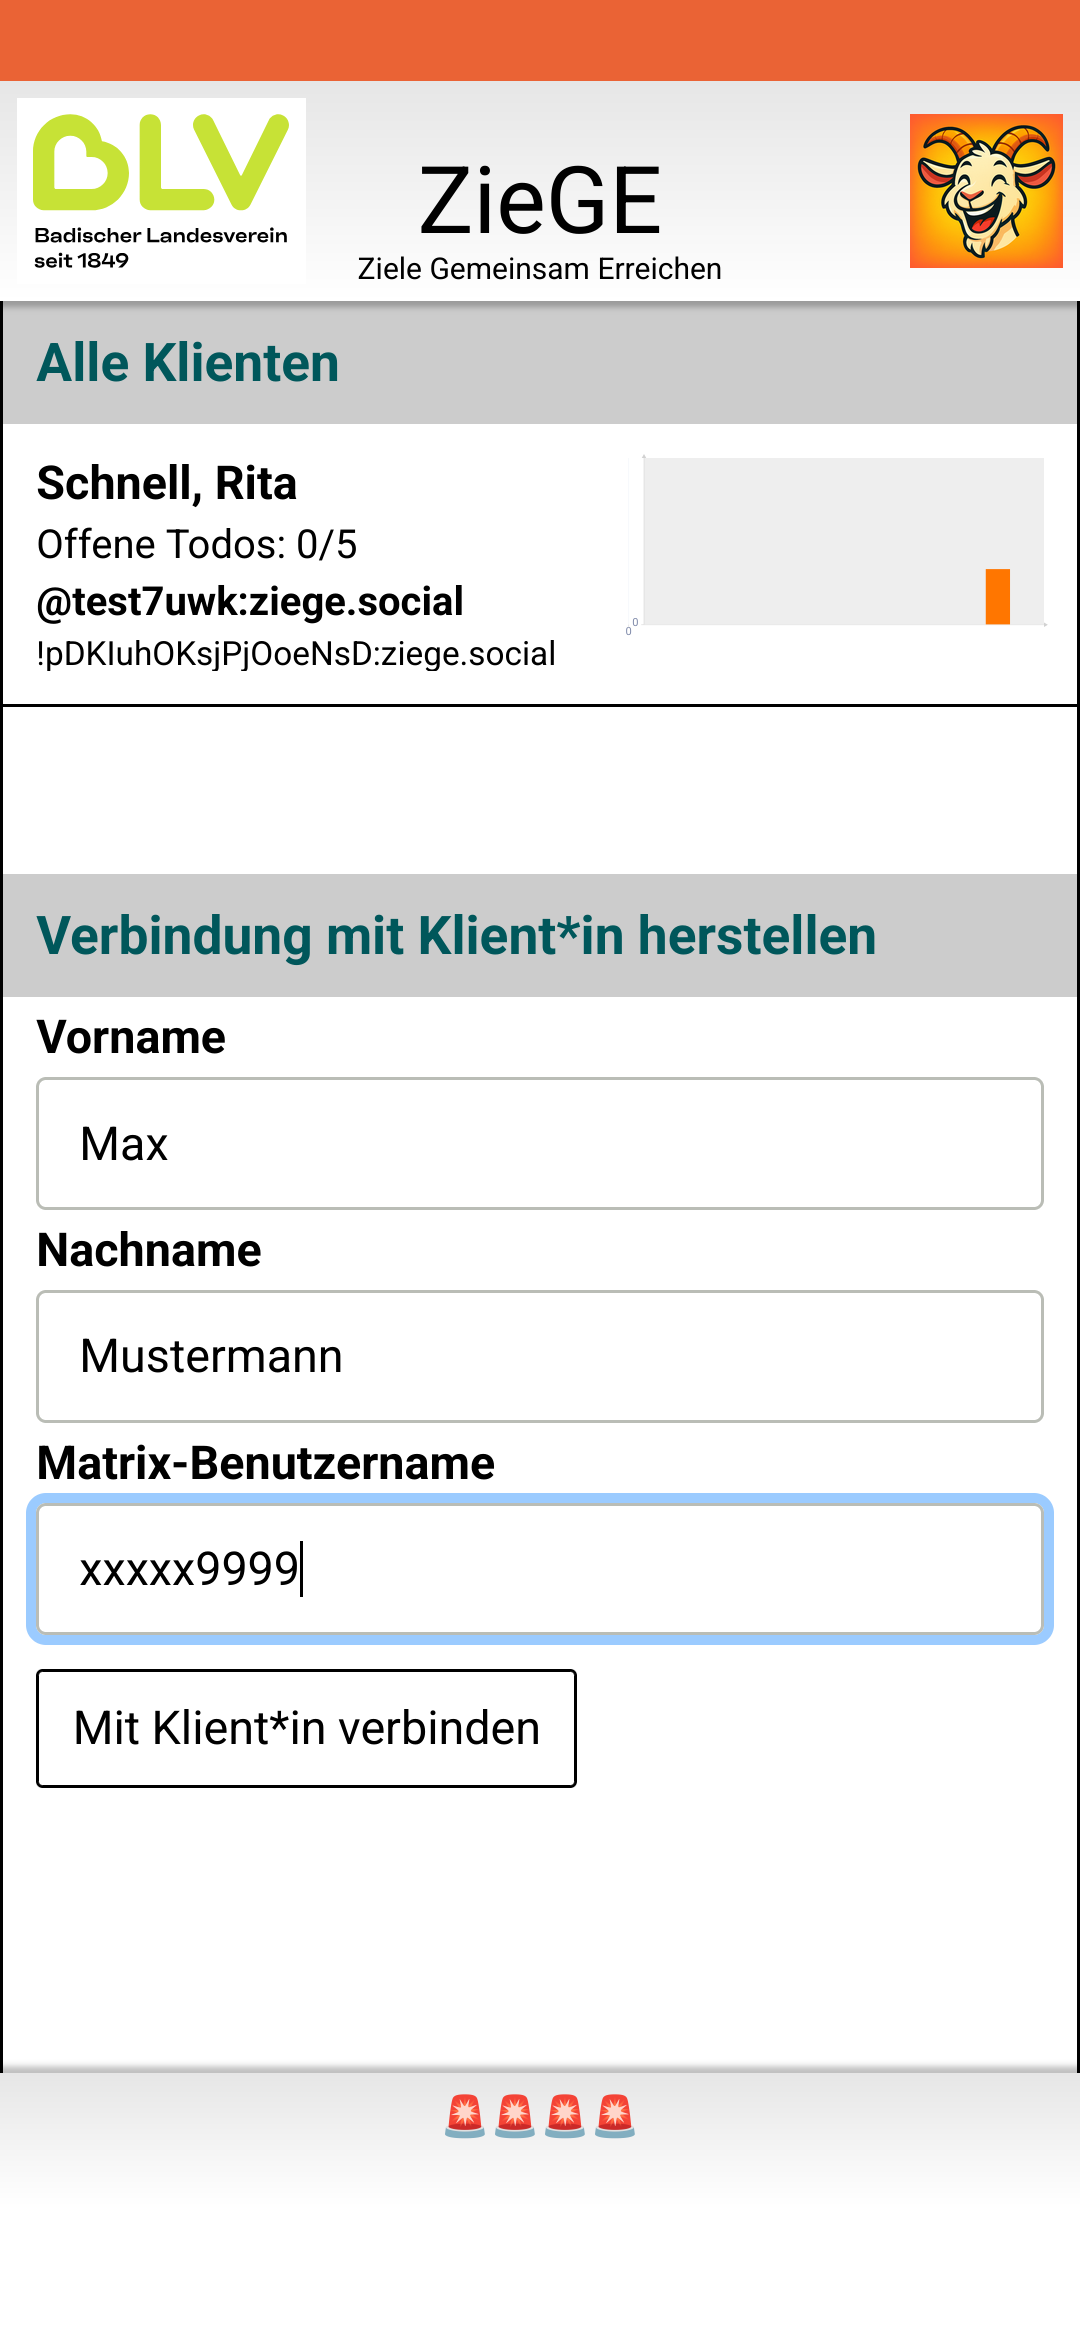Screen dimensions: 1080x2340
Task: Click the second siren icon at the bottom
Action: coord(516,2114)
